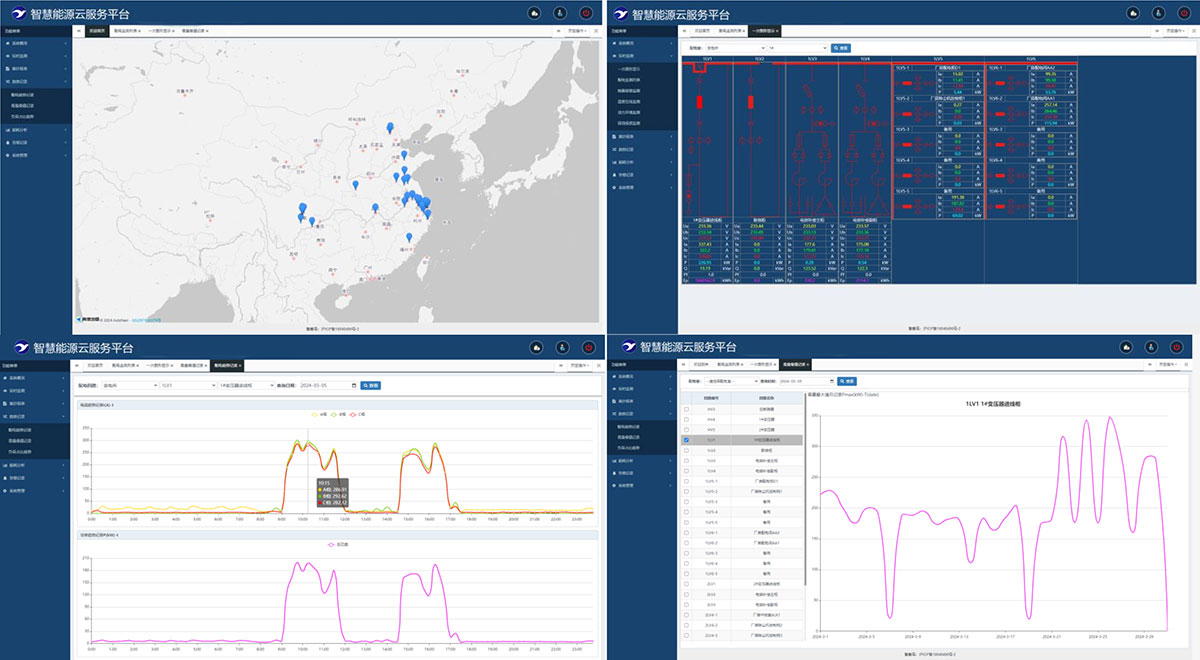1200x660 pixels.
Task: Toggle the yellow A相 legend swatch in current chart
Action: 315,413
